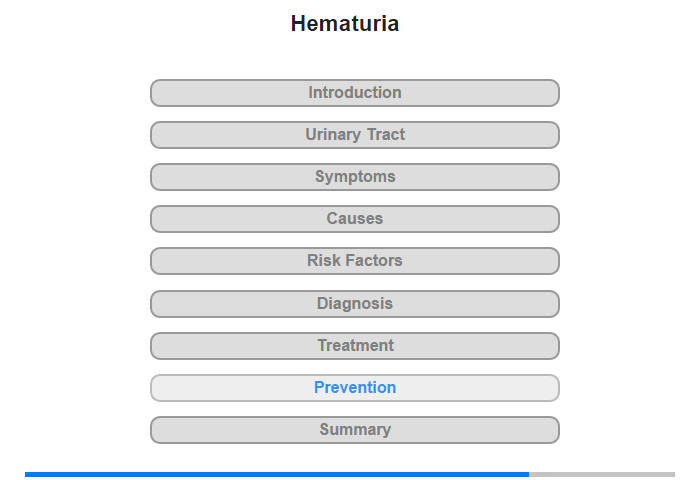Viewport: 700px width, 480px height.
Task: Pick the button directly above Prevention
Action: click(x=354, y=346)
